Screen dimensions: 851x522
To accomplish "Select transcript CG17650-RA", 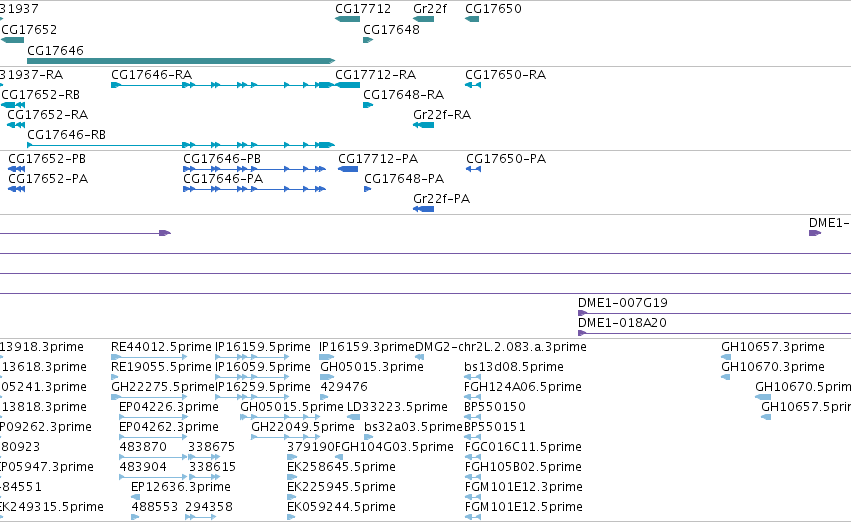I will click(x=473, y=85).
